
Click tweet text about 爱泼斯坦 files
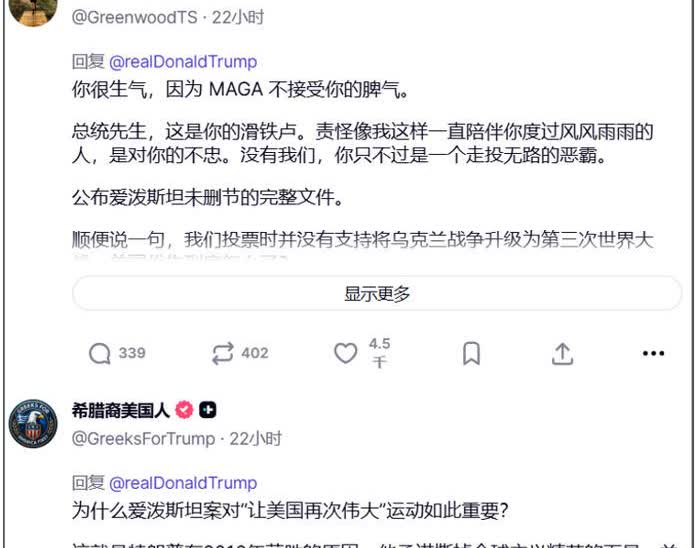pyautogui.click(x=207, y=197)
